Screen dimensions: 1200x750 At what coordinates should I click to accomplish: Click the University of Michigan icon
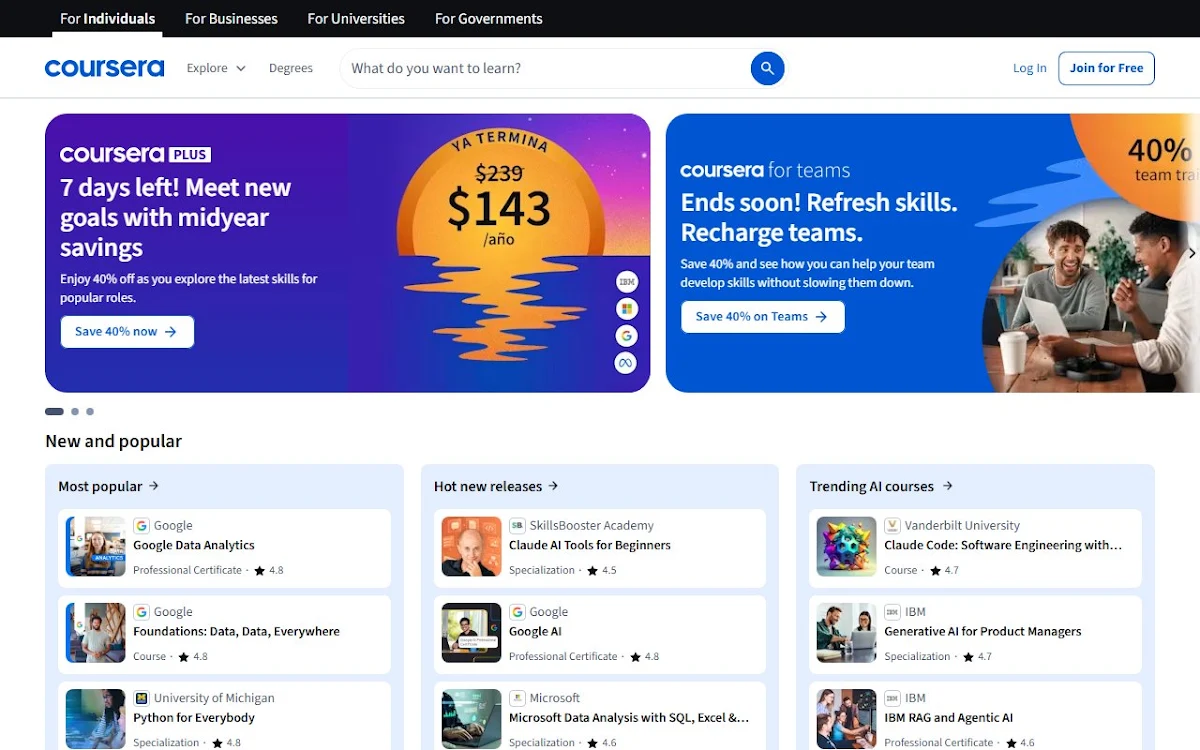(141, 698)
